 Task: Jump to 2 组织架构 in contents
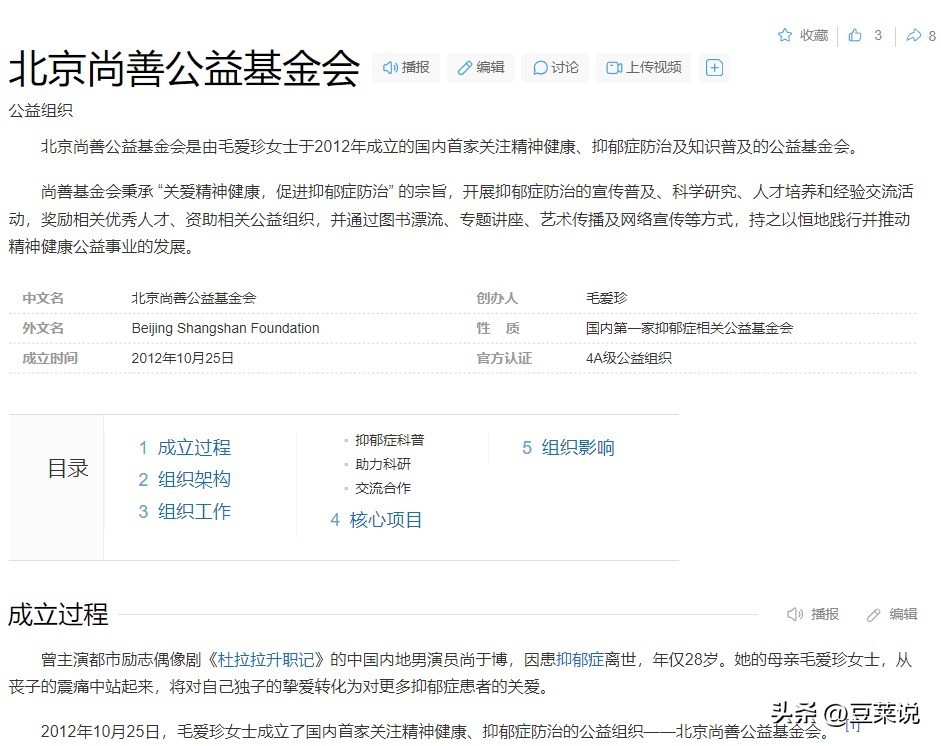pyautogui.click(x=185, y=480)
